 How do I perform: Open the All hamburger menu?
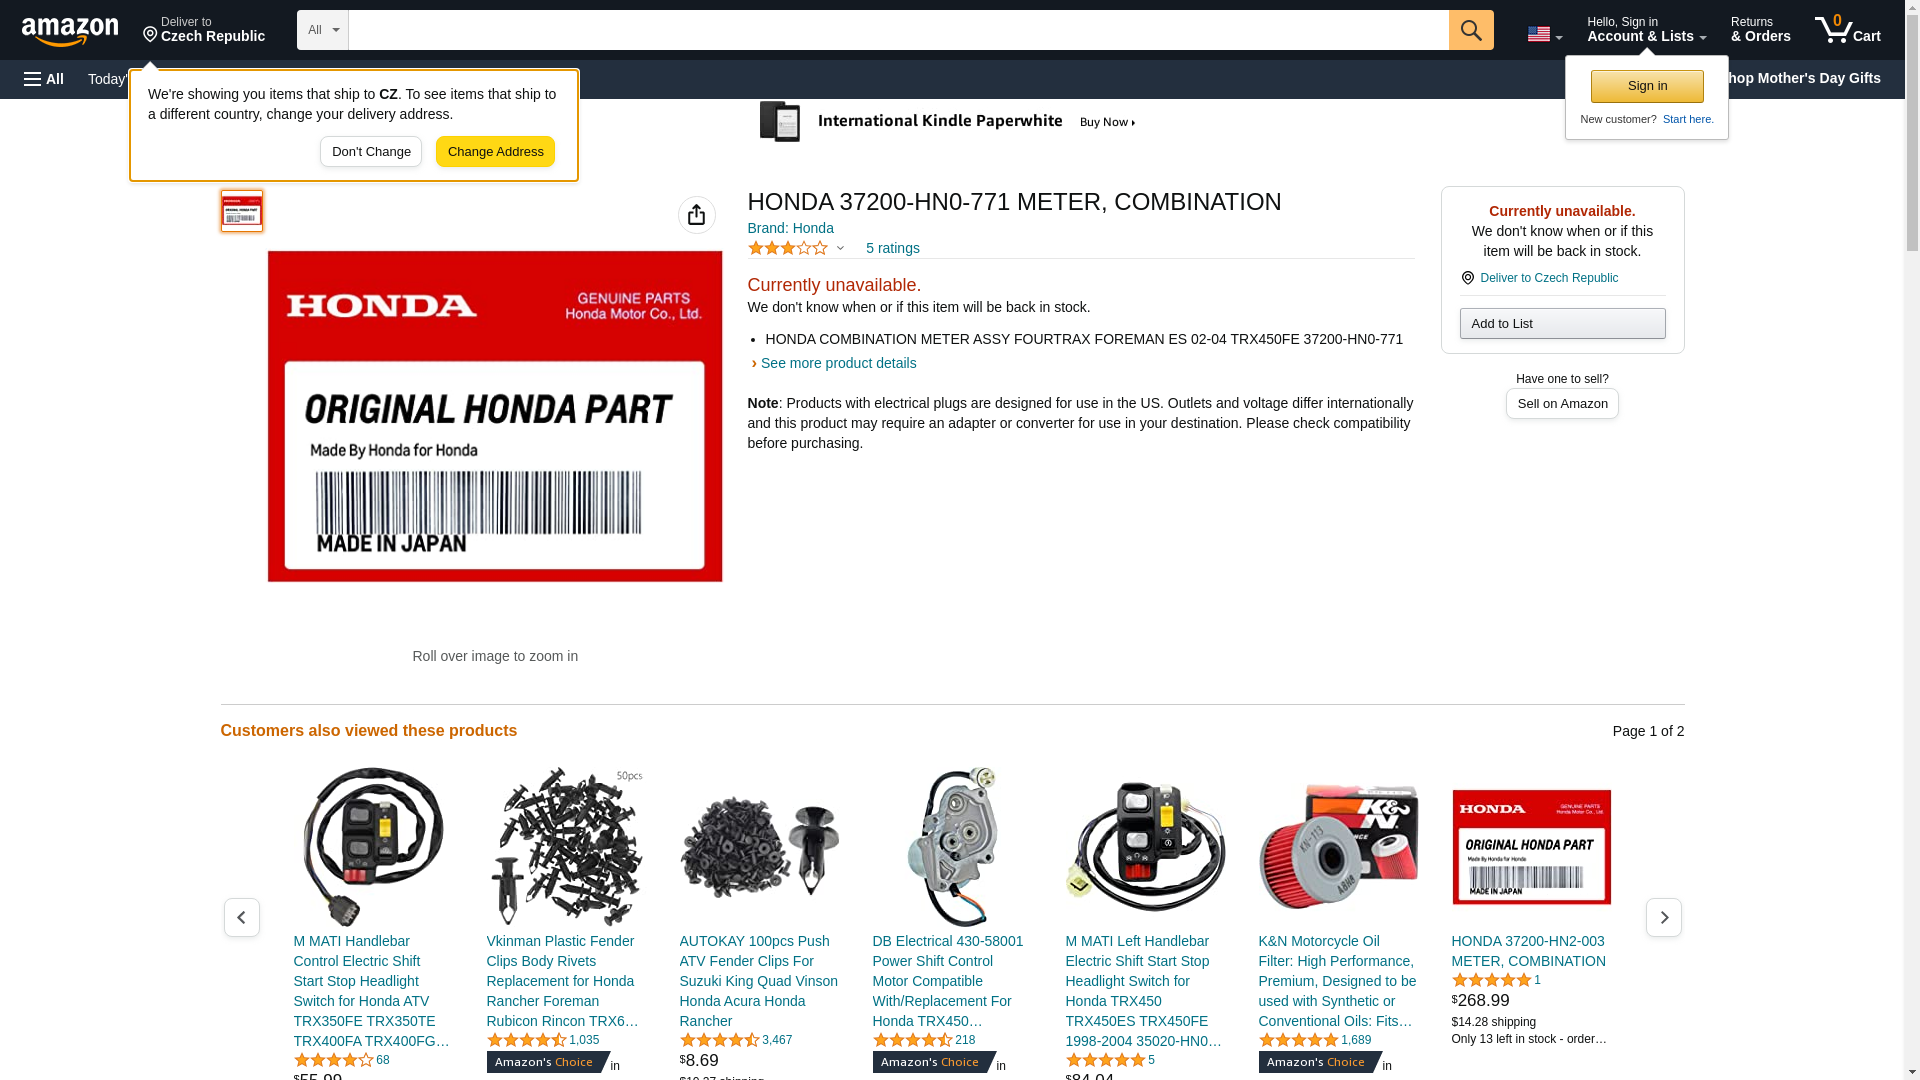44,79
